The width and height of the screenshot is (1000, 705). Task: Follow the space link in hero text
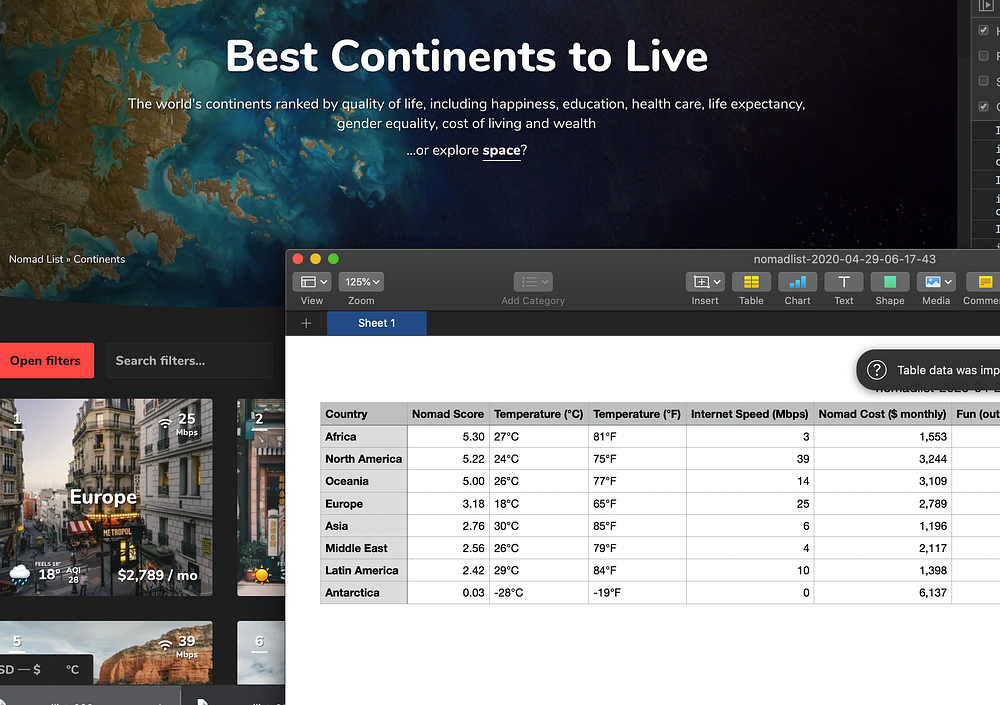[x=501, y=151]
